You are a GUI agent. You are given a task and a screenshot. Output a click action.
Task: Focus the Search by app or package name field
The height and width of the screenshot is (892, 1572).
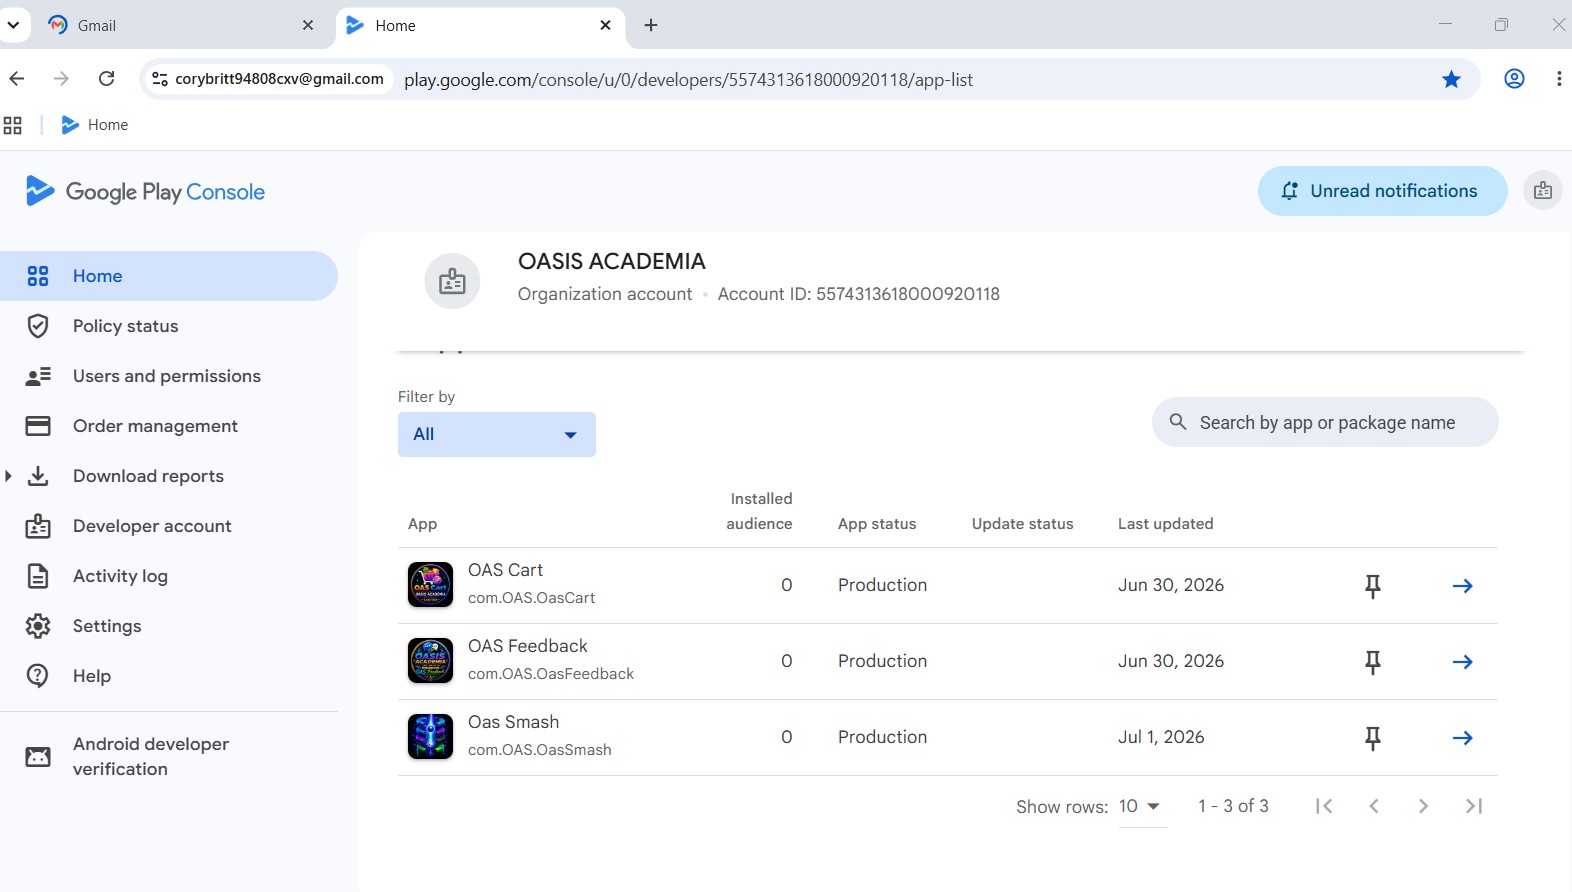tap(1325, 422)
